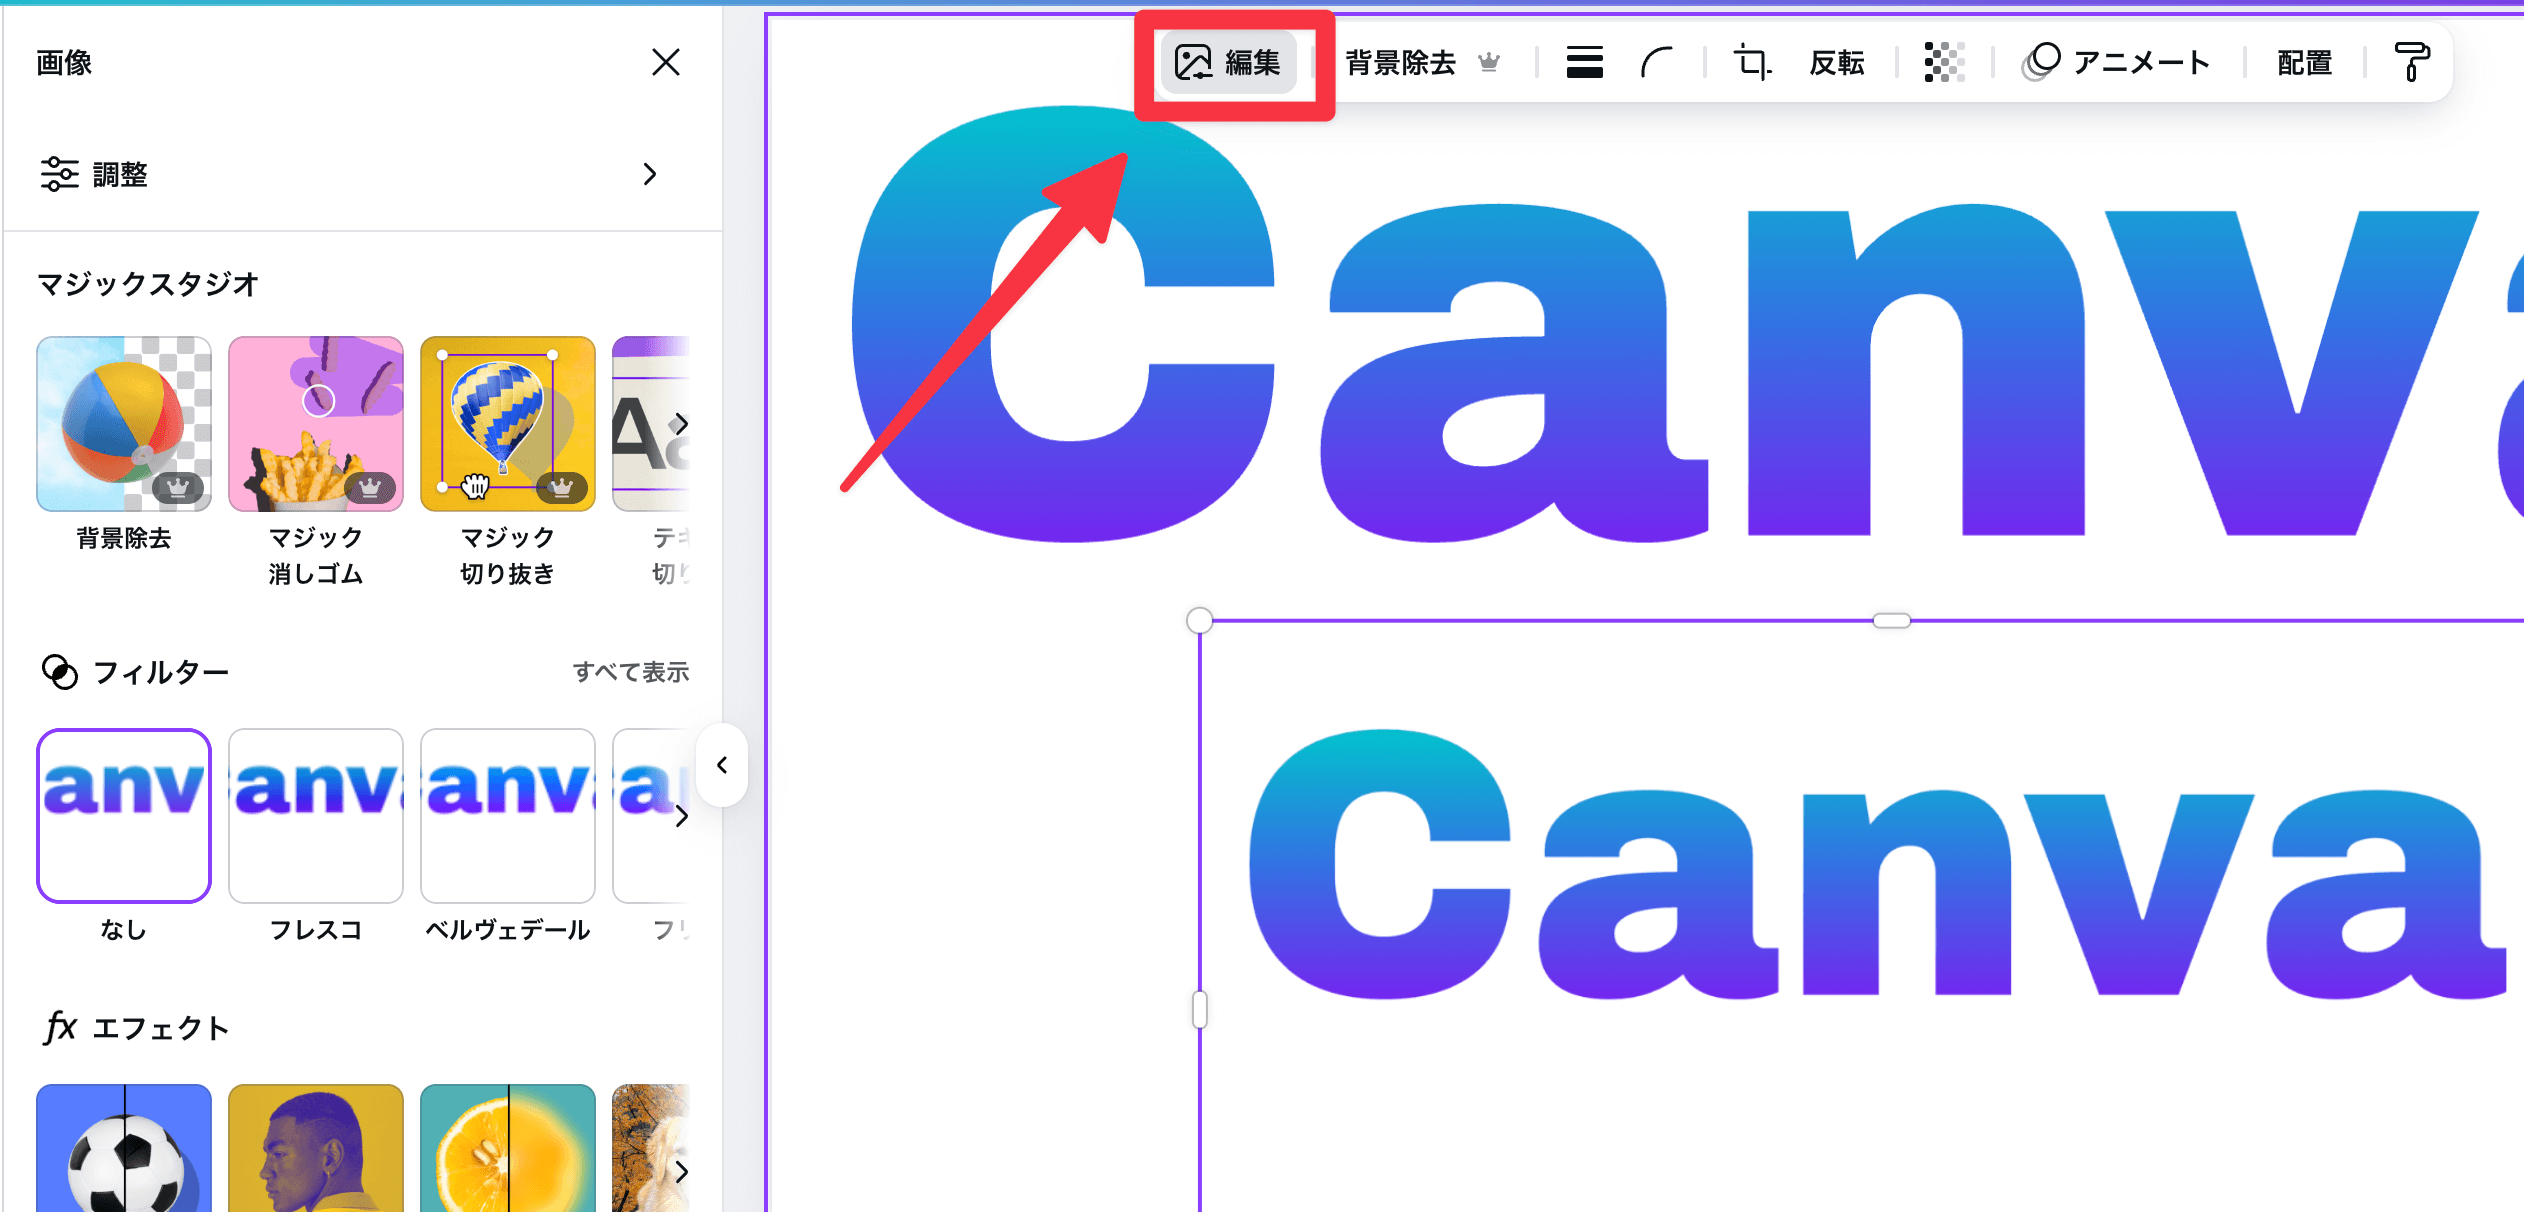This screenshot has width=2524, height=1212.
Task: Choose マジック消しゴム magic eraser thumbnail
Action: 316,424
